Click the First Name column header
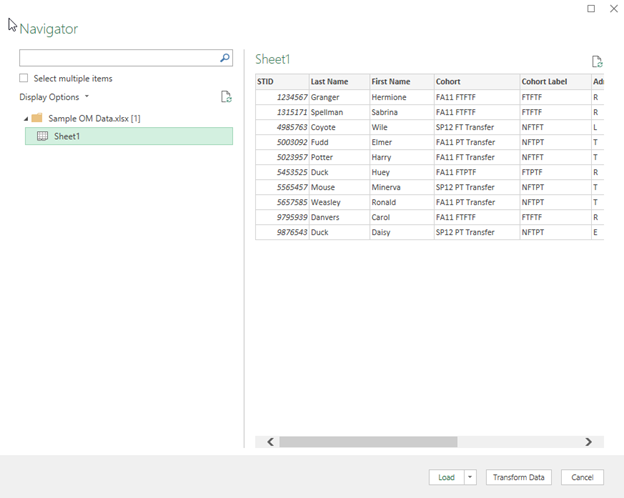Image resolution: width=624 pixels, height=498 pixels. click(402, 82)
